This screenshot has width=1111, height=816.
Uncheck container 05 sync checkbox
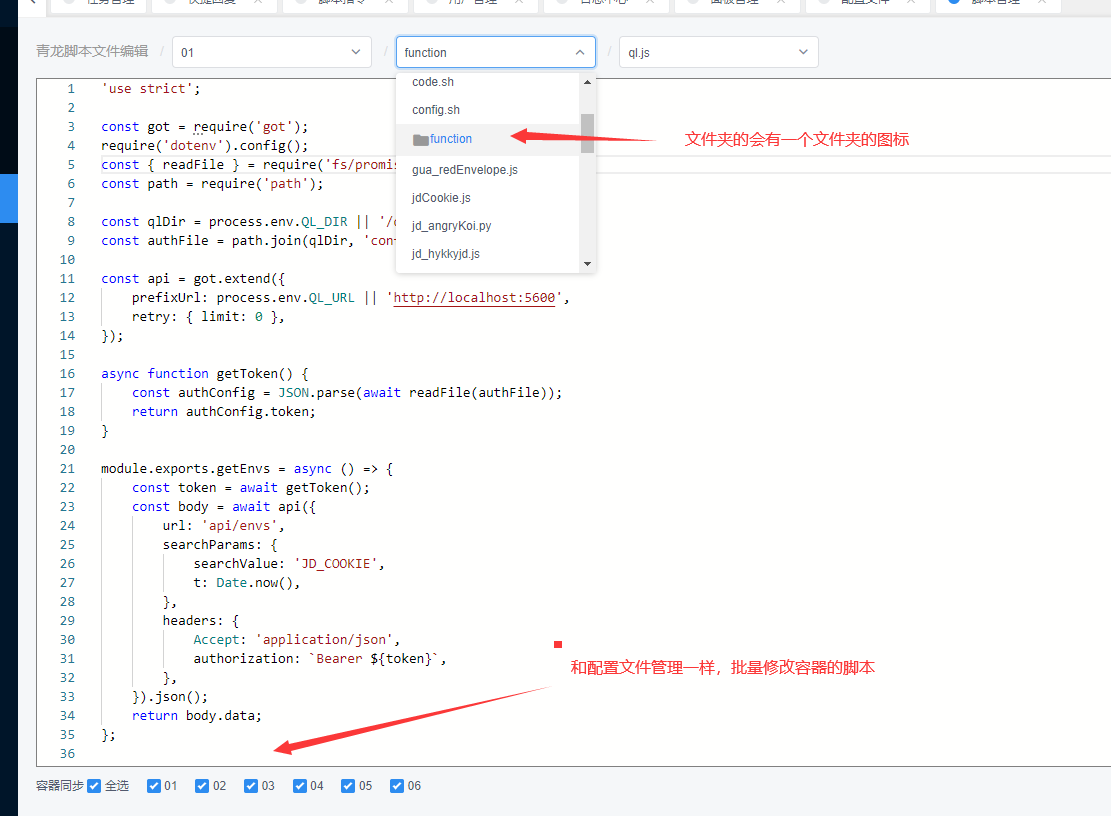348,786
